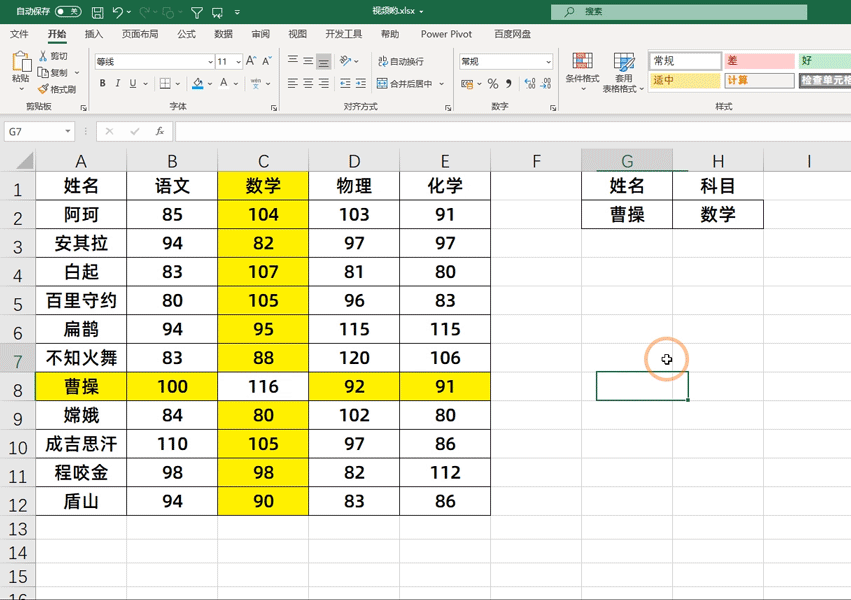Click Merge & Center (合并后居中) button
851x600 pixels.
(x=405, y=84)
